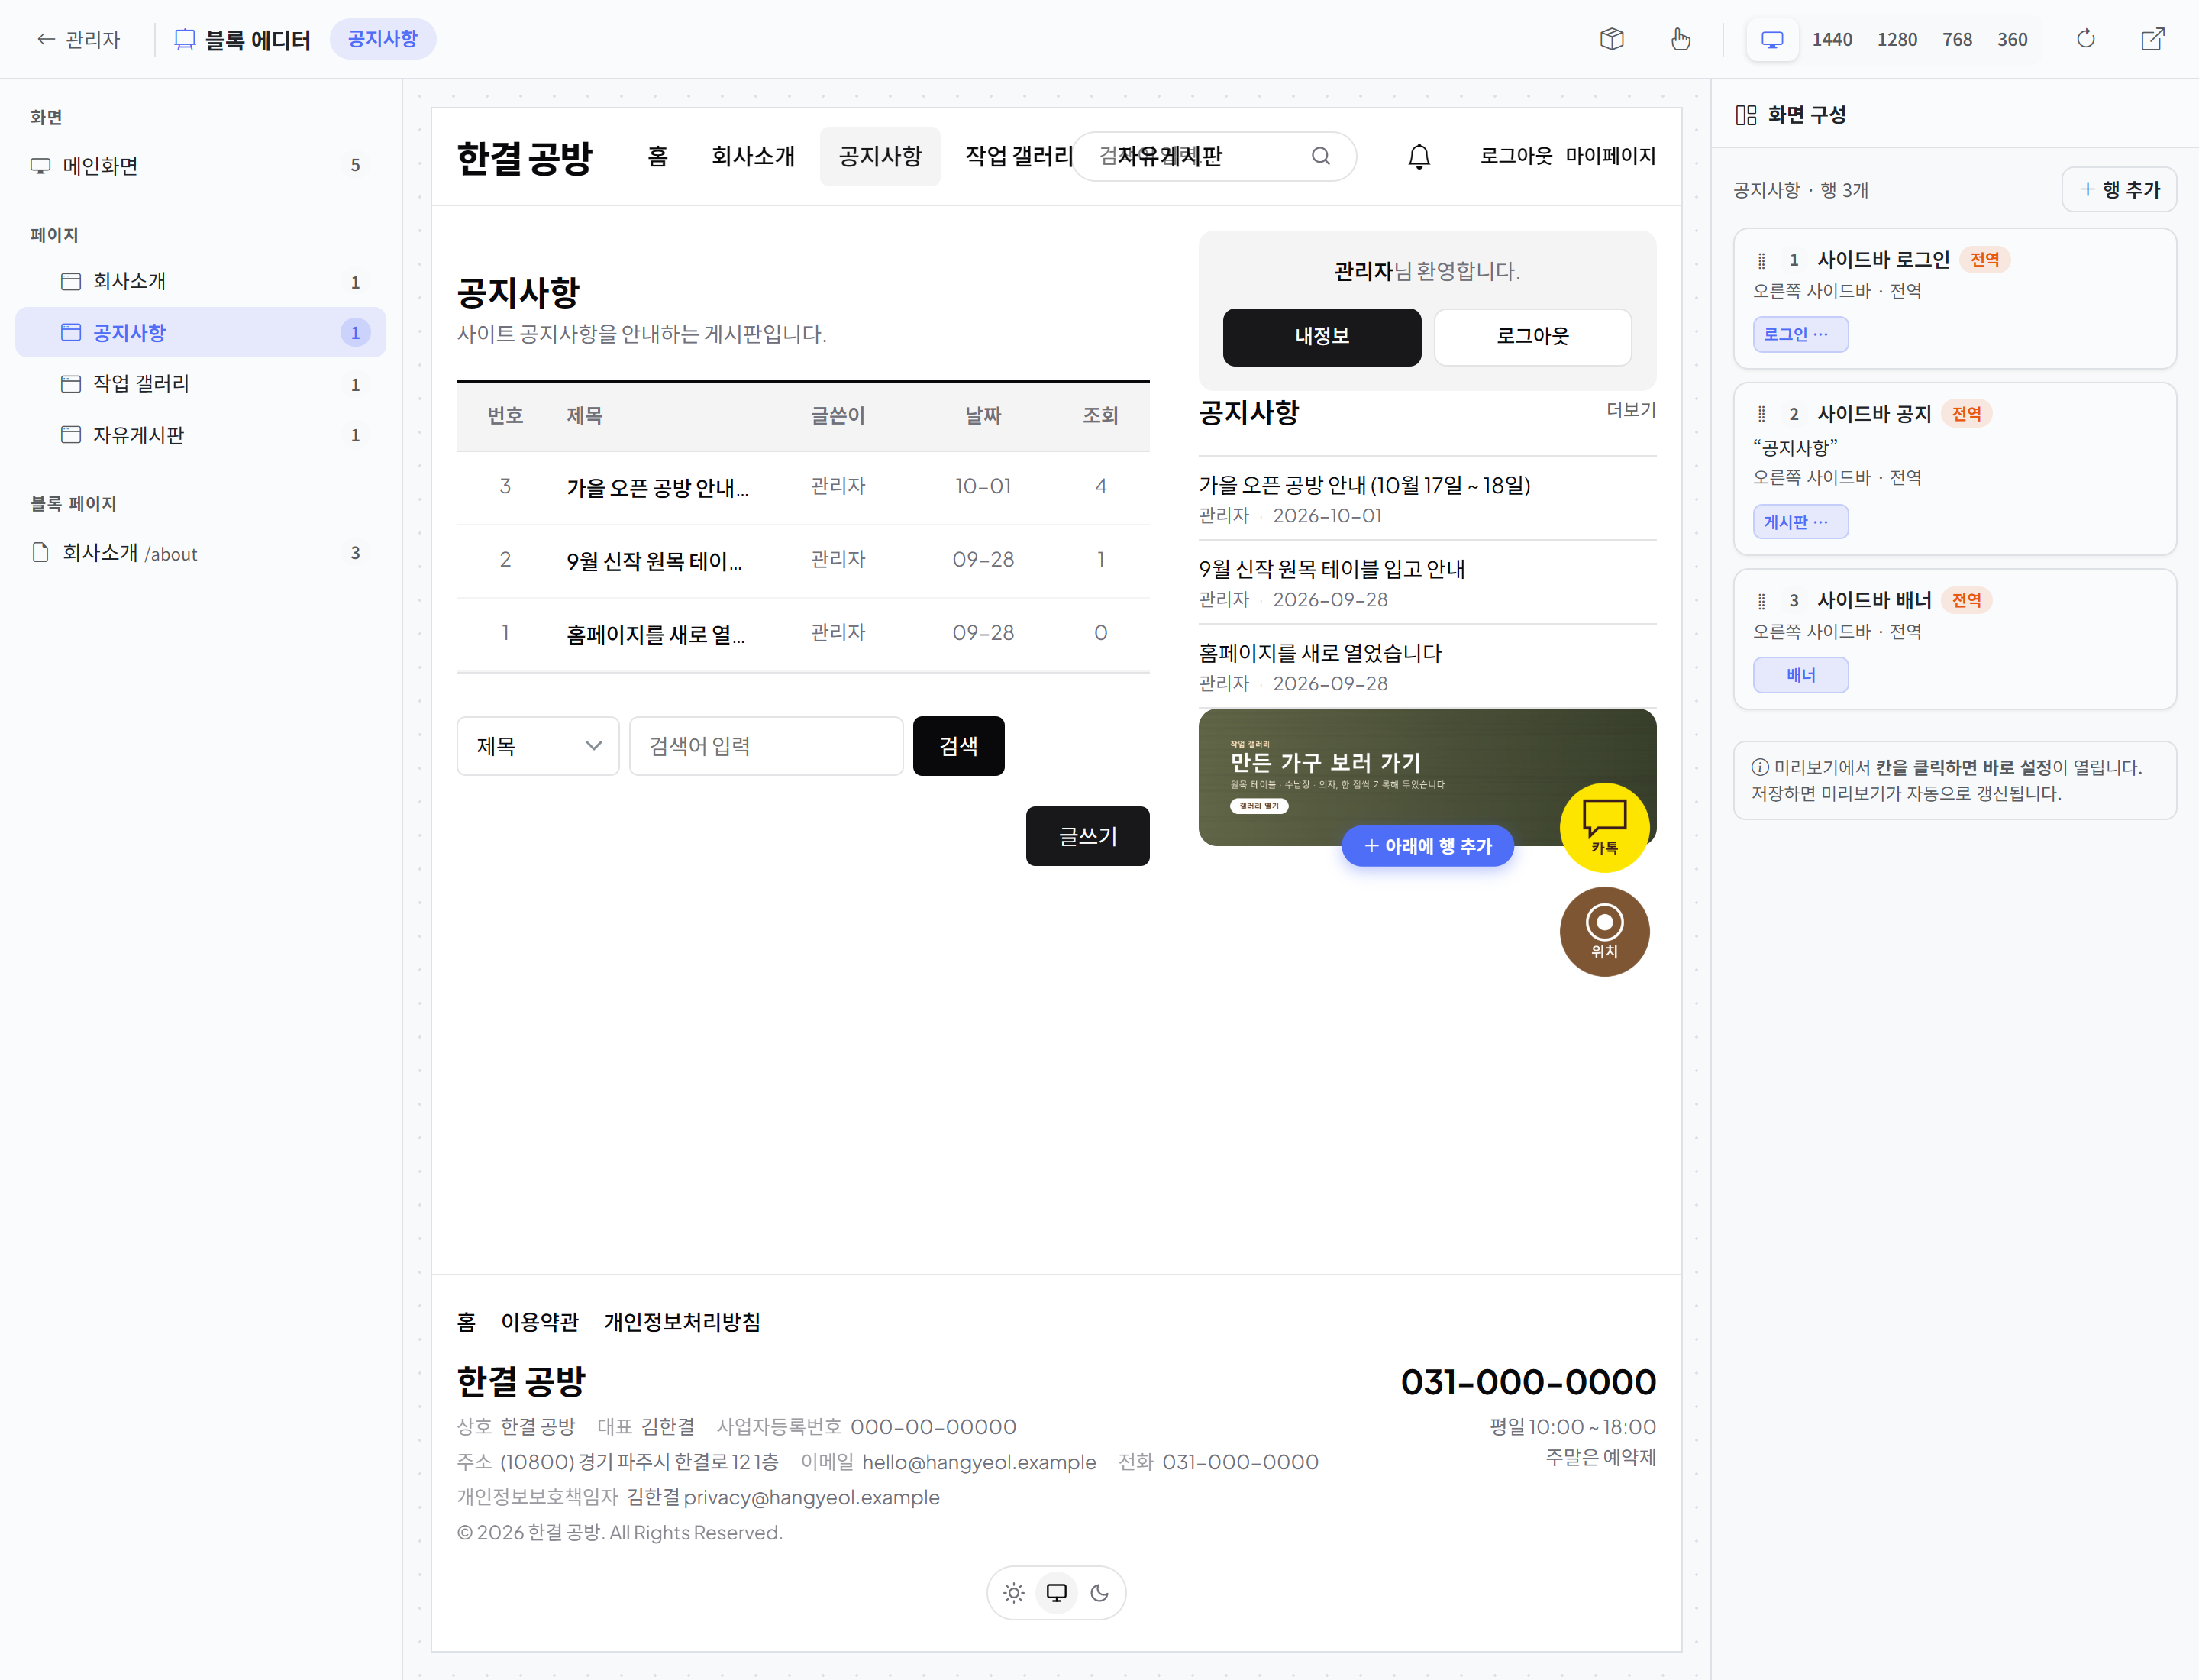The image size is (2199, 1680).
Task: Switch to system theme monitor icon
Action: click(1056, 1592)
